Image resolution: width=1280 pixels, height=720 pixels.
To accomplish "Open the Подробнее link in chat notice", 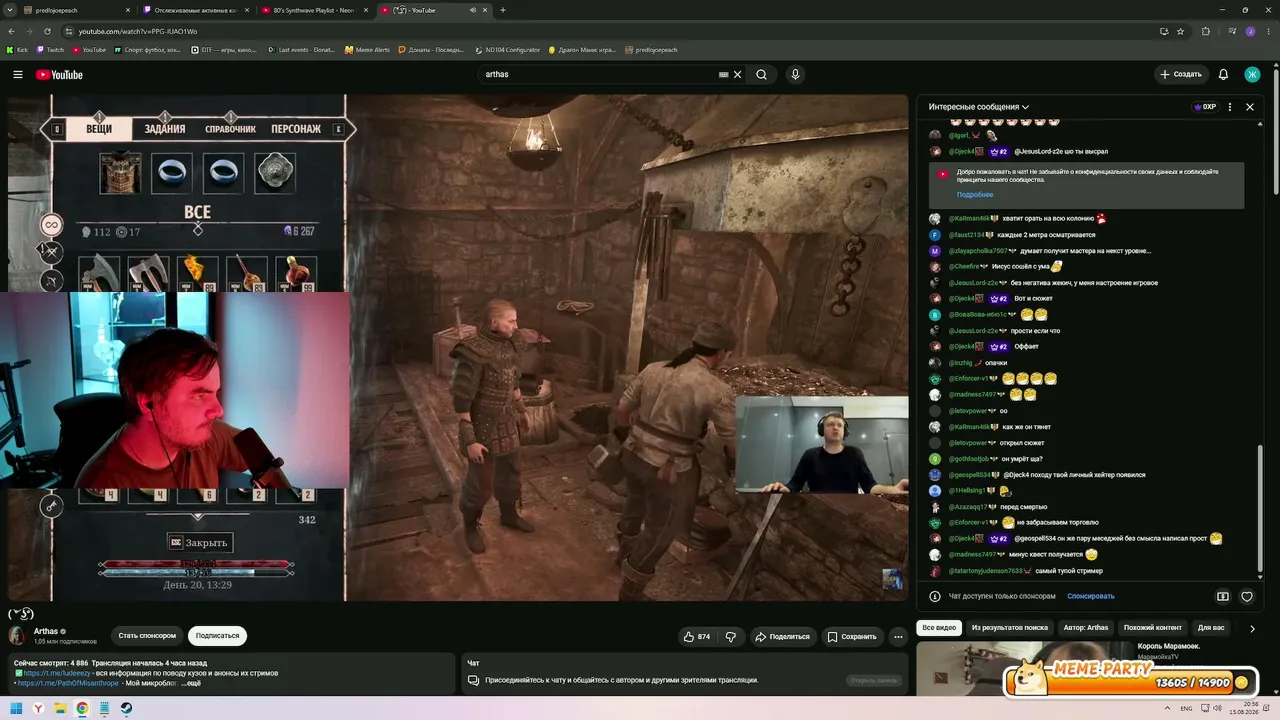I will [x=975, y=195].
